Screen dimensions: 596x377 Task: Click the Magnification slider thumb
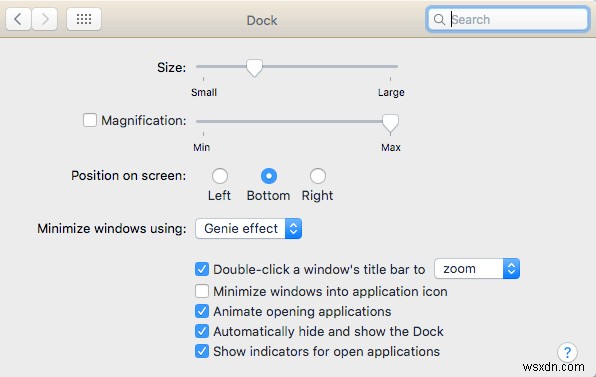click(x=390, y=123)
